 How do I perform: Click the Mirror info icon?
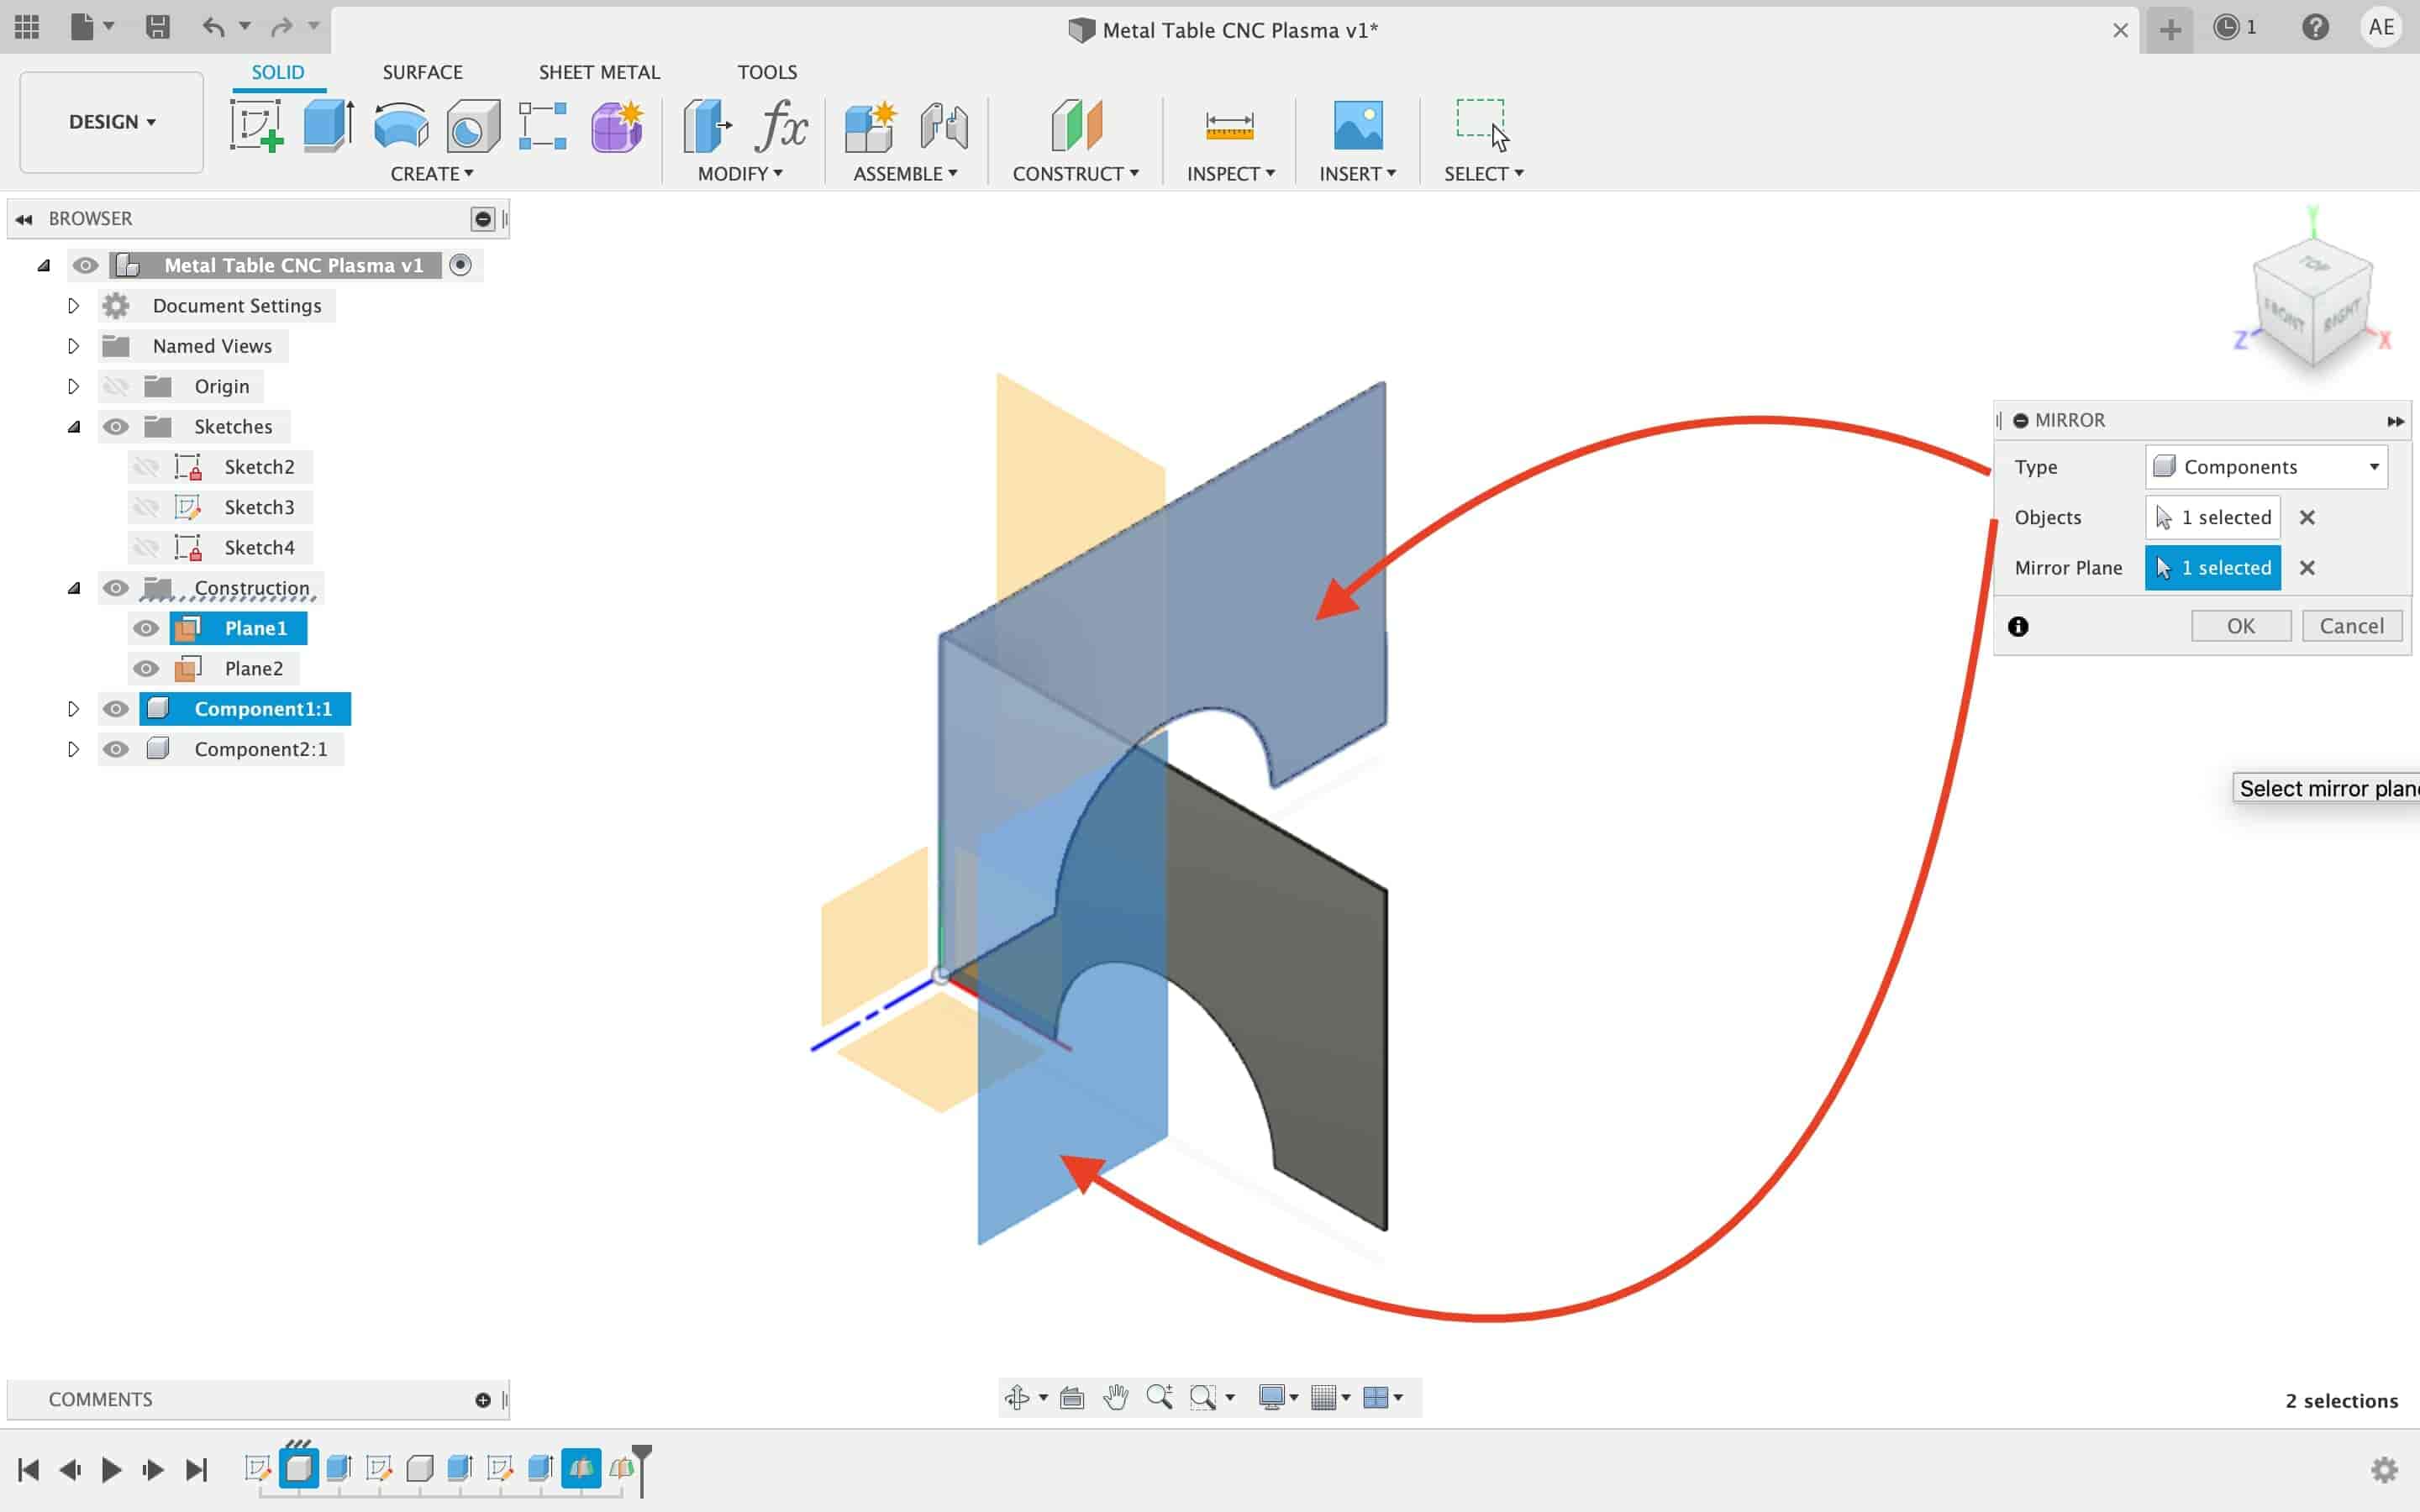coord(2018,626)
